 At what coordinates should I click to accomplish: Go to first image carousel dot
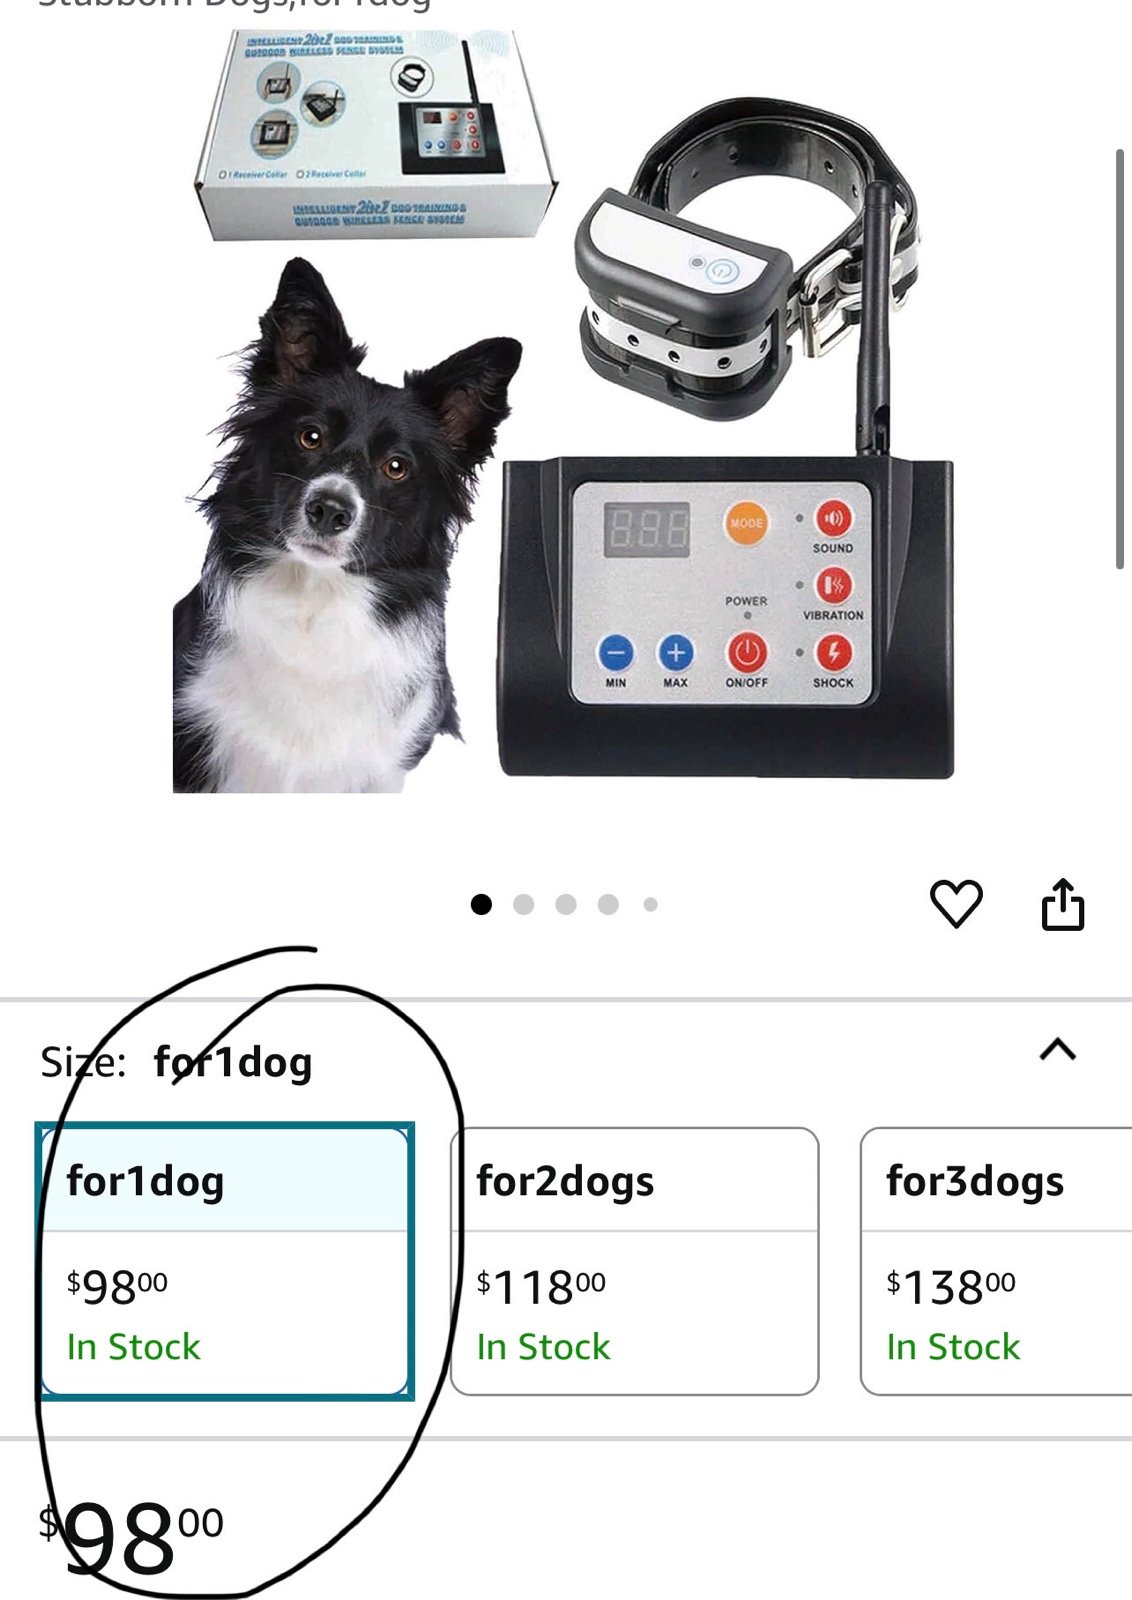tap(481, 904)
